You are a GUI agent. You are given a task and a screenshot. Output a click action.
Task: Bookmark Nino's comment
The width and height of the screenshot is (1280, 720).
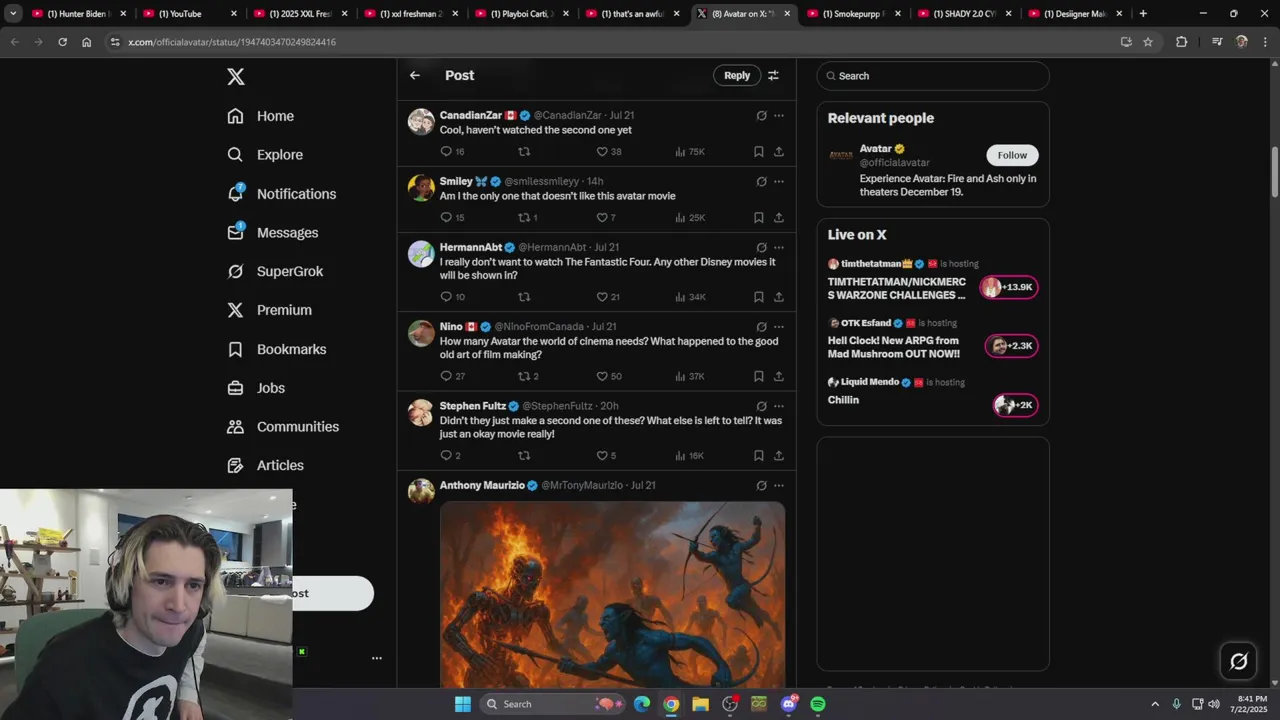[x=759, y=376]
